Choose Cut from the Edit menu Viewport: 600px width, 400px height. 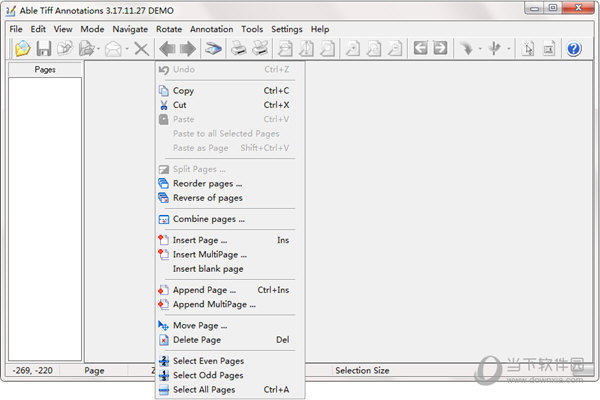click(x=230, y=105)
